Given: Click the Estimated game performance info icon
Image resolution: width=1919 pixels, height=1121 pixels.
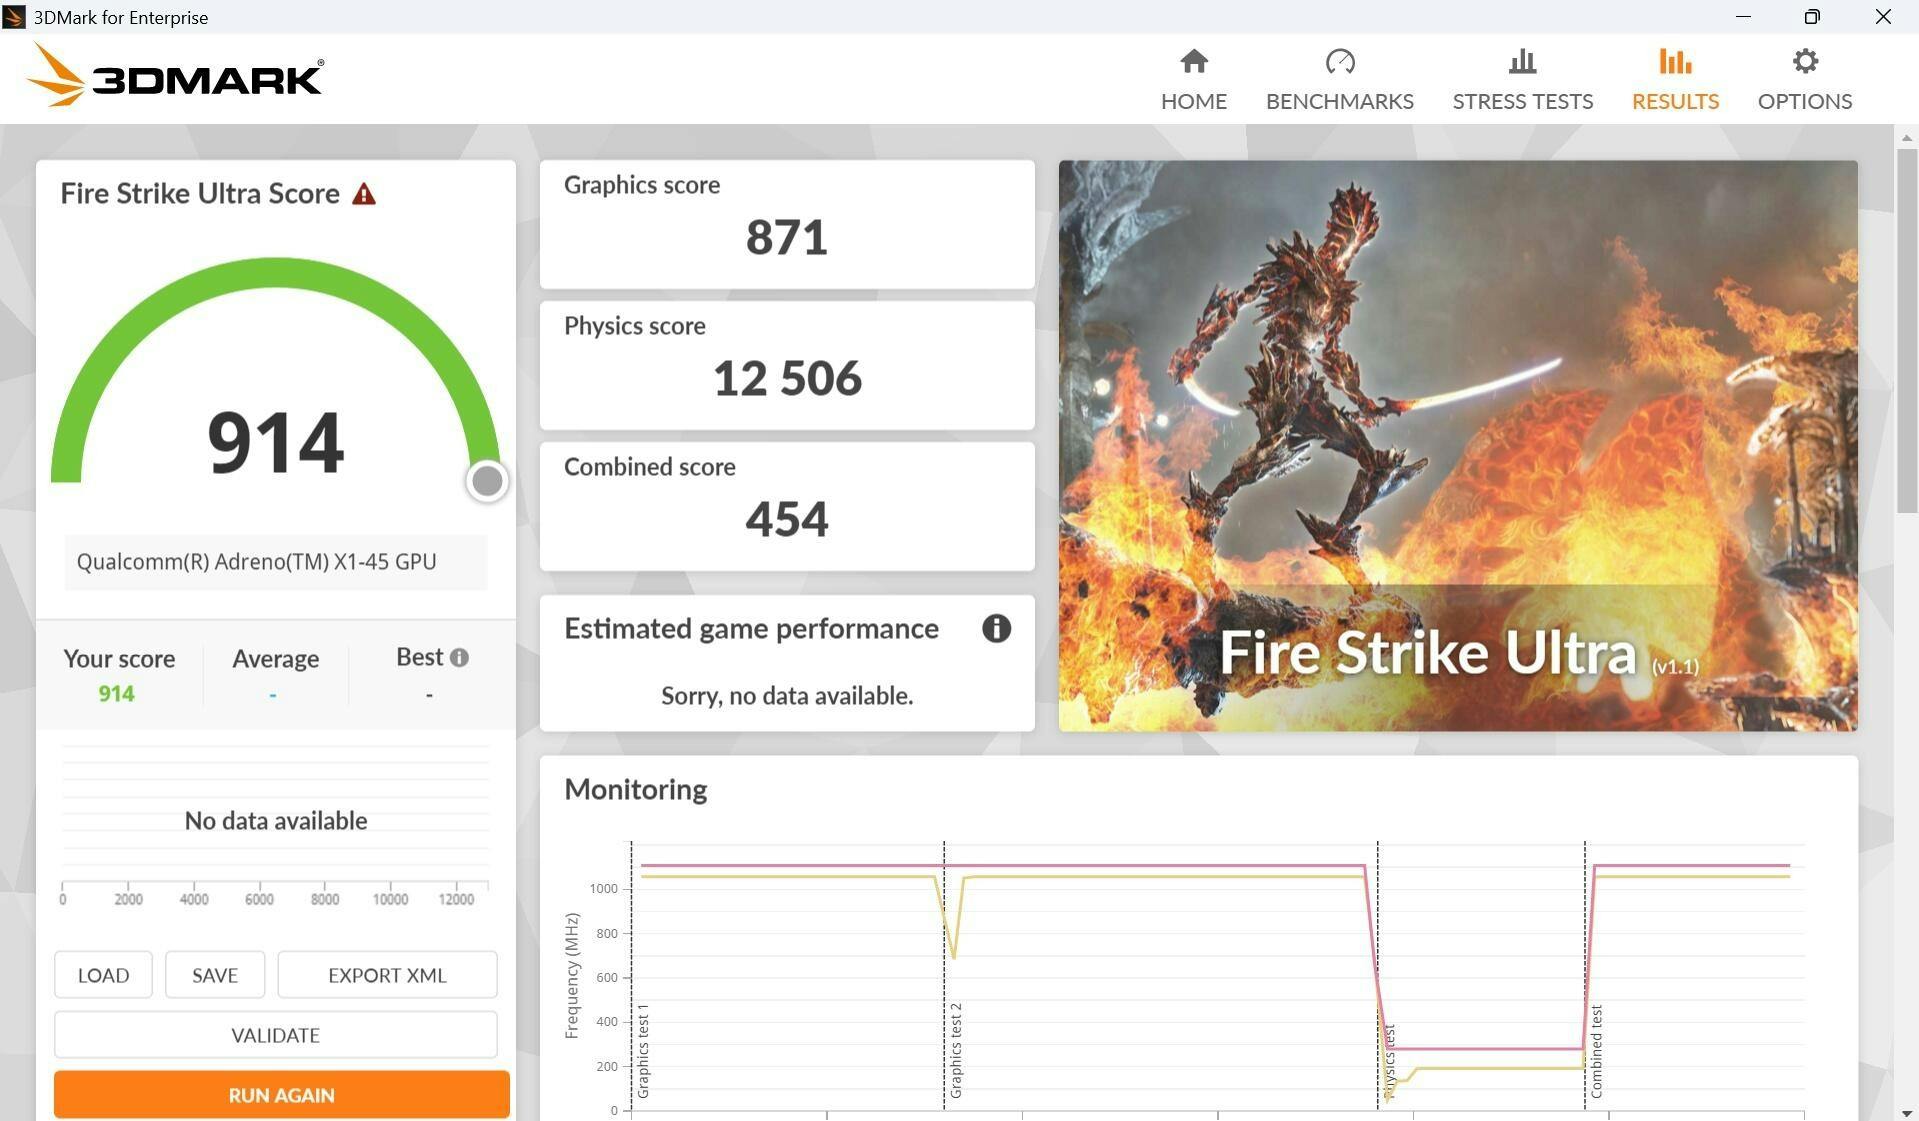Looking at the screenshot, I should [x=996, y=628].
